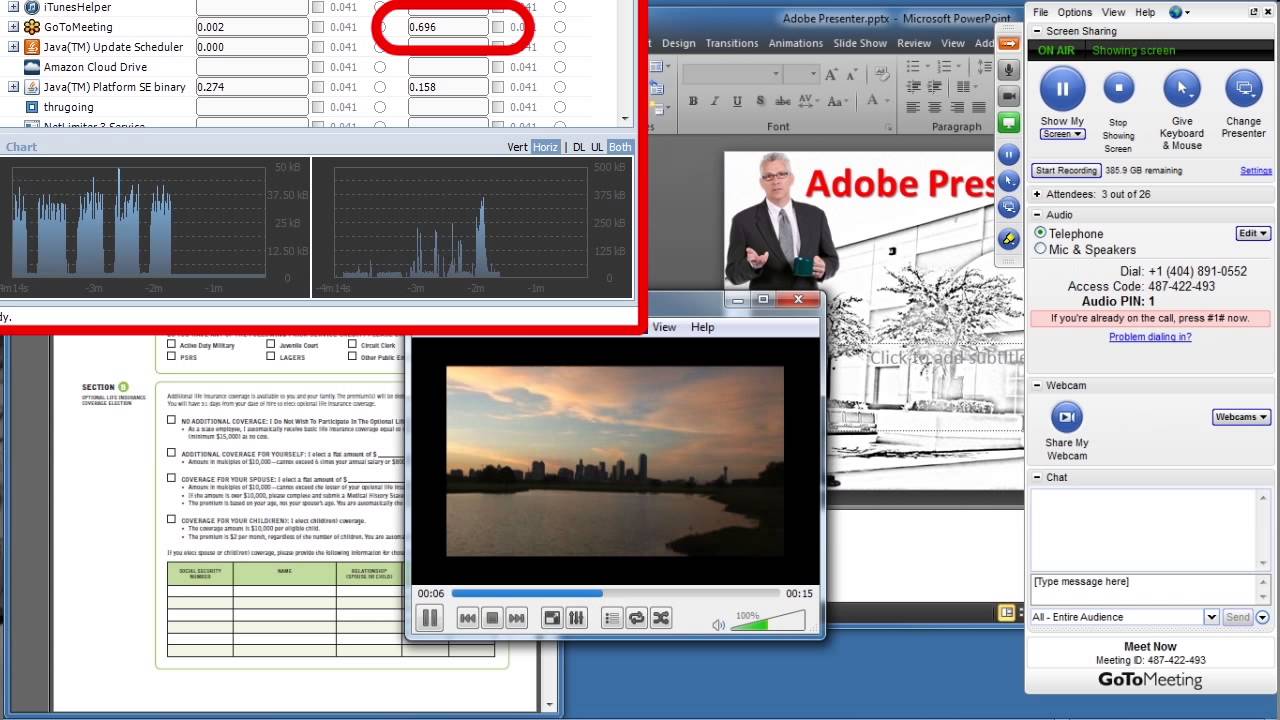Click next track button in media player
This screenshot has width=1280, height=720.
point(516,618)
